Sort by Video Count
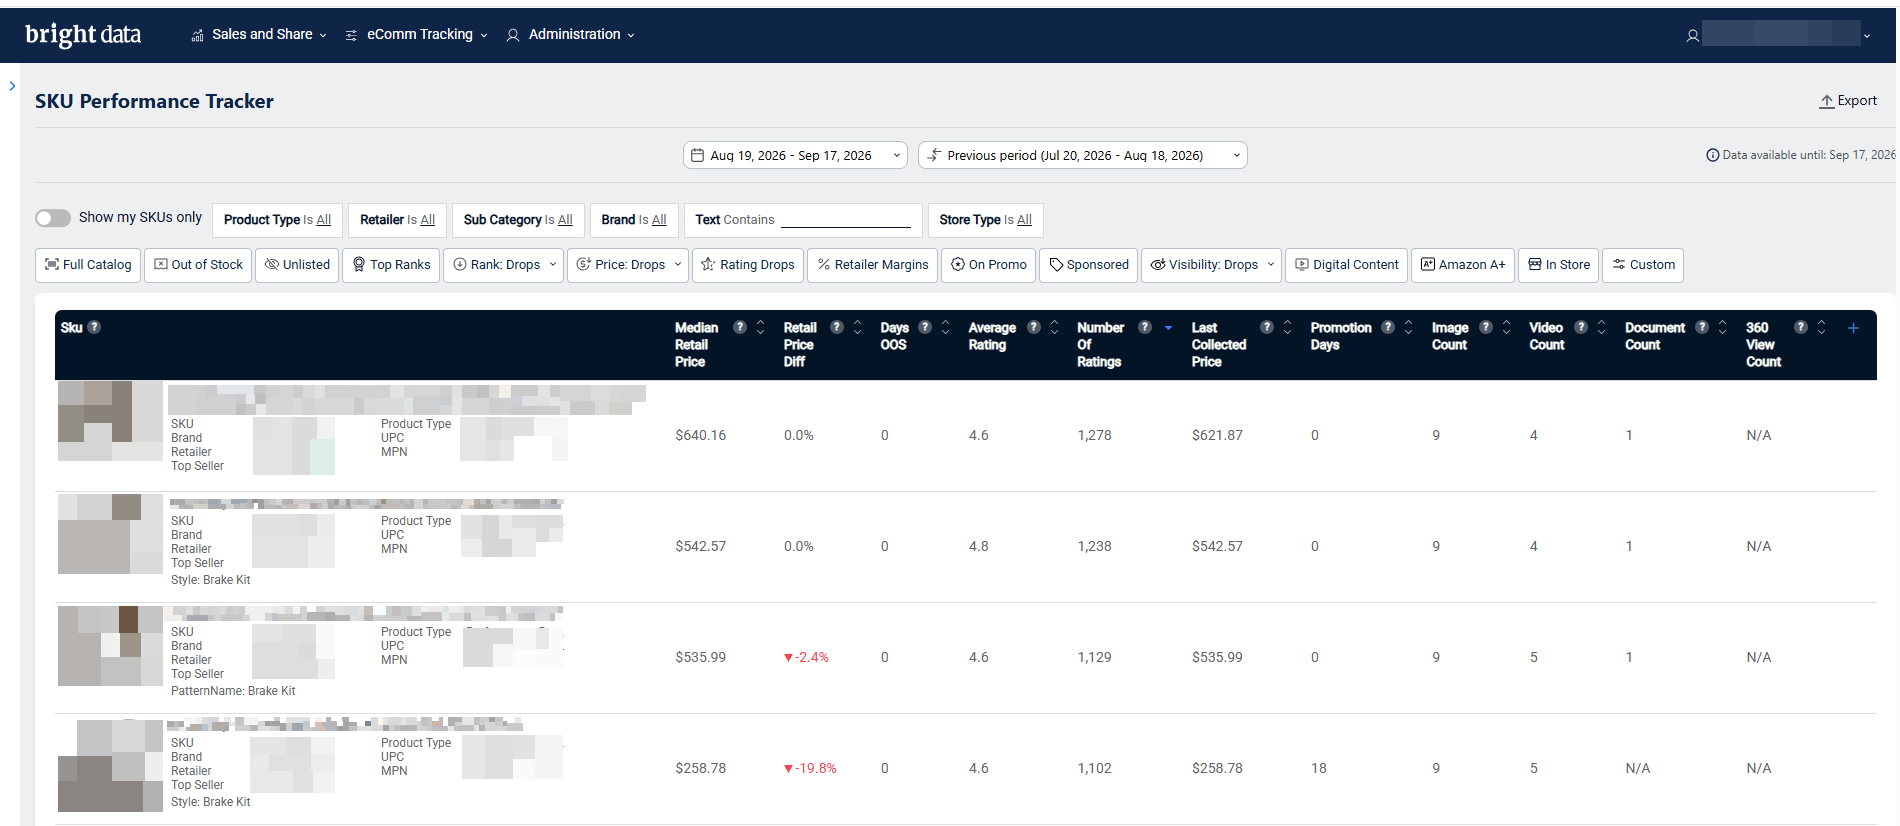 (x=1601, y=327)
